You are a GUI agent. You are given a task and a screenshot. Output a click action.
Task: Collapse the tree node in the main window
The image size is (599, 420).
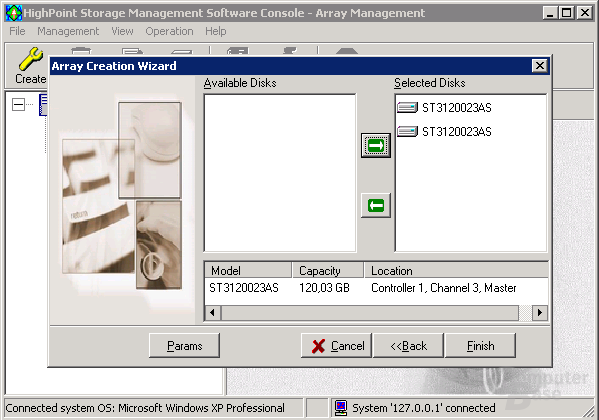(x=18, y=104)
